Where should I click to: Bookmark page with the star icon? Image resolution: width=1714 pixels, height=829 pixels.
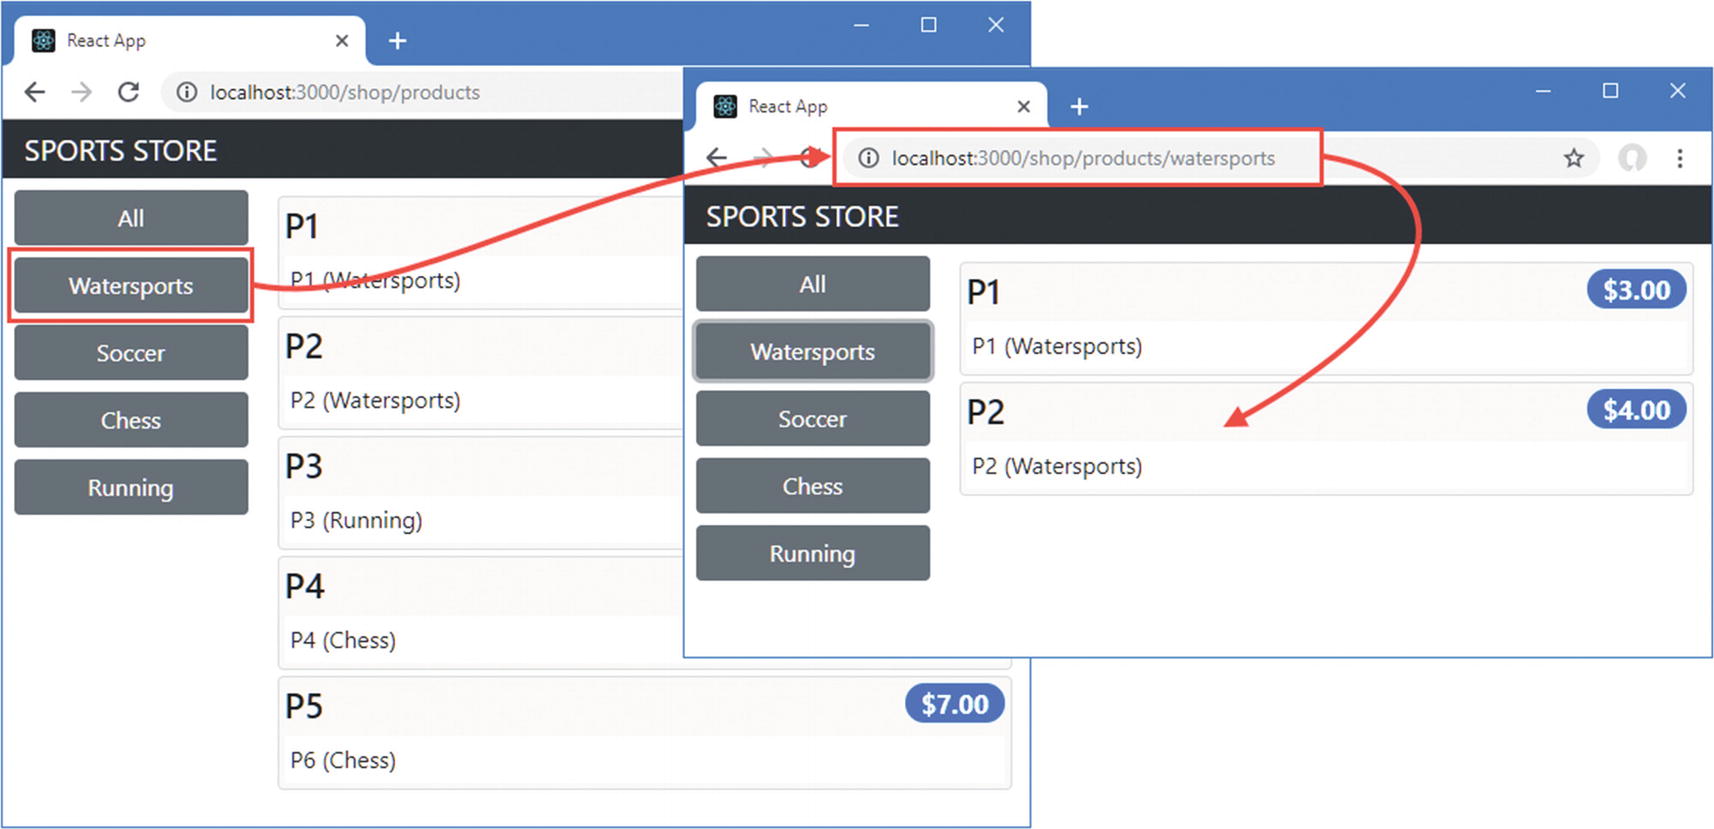(x=1573, y=158)
